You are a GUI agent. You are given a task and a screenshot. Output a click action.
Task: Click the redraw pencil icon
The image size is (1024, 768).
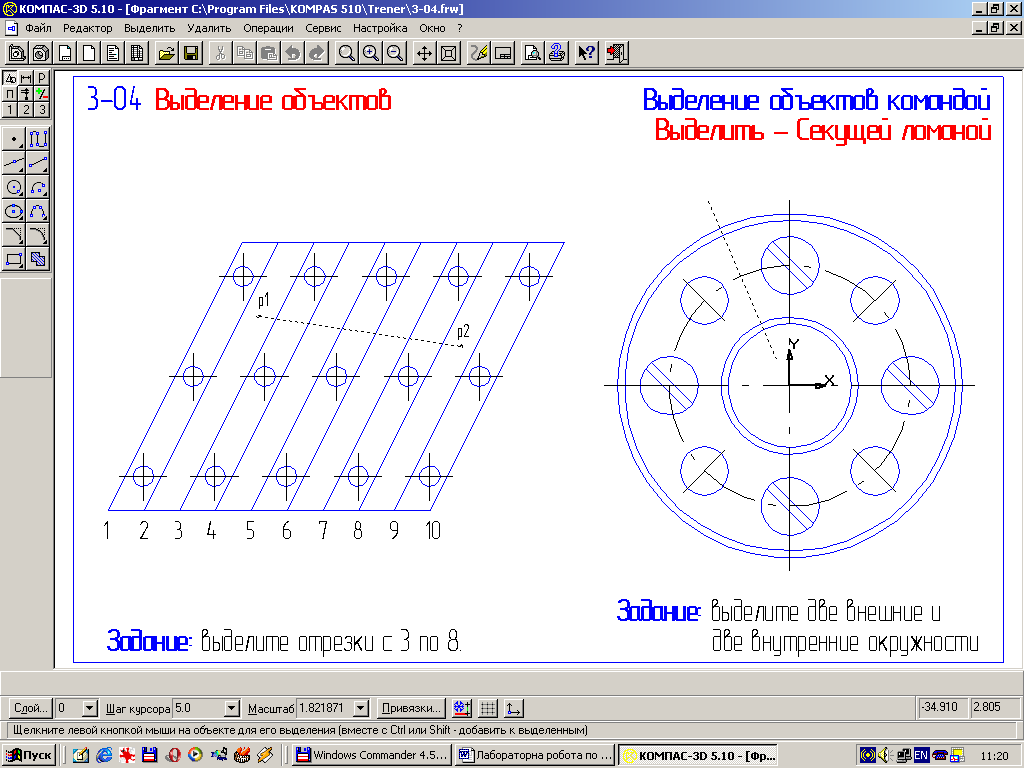(479, 53)
